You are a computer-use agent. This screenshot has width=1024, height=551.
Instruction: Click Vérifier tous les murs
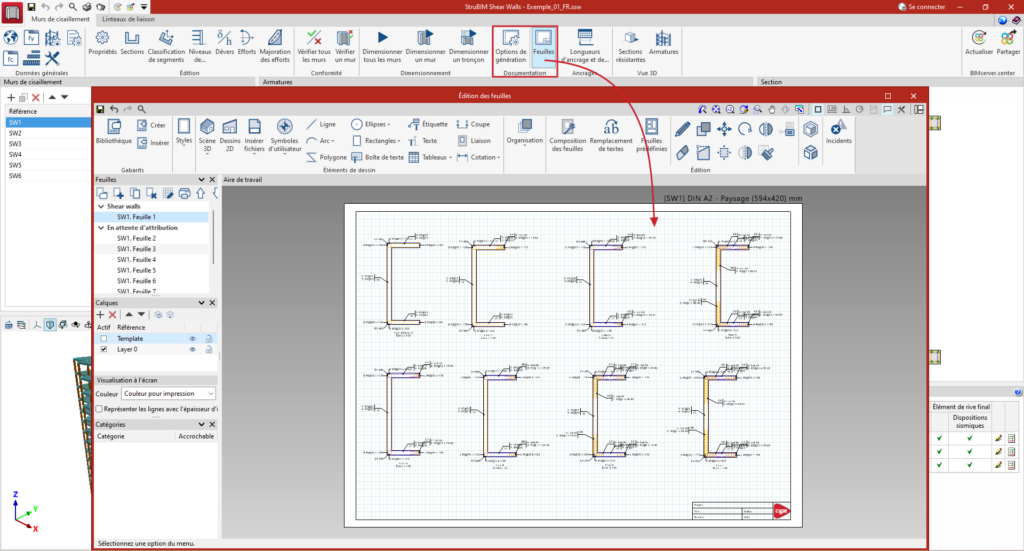314,46
